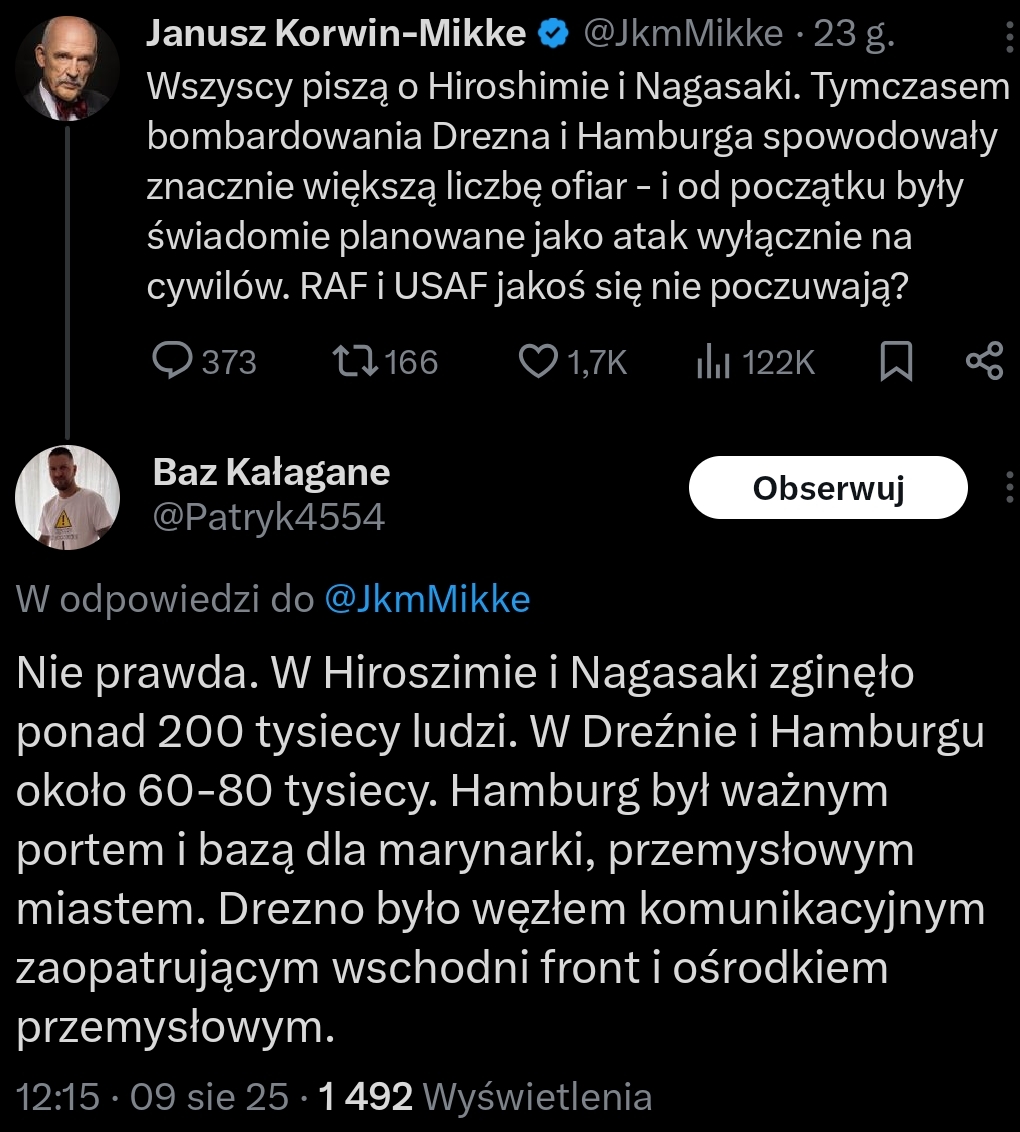Open more options on Korwin-Mikke's tweet
The height and width of the screenshot is (1132, 1020).
click(1006, 38)
